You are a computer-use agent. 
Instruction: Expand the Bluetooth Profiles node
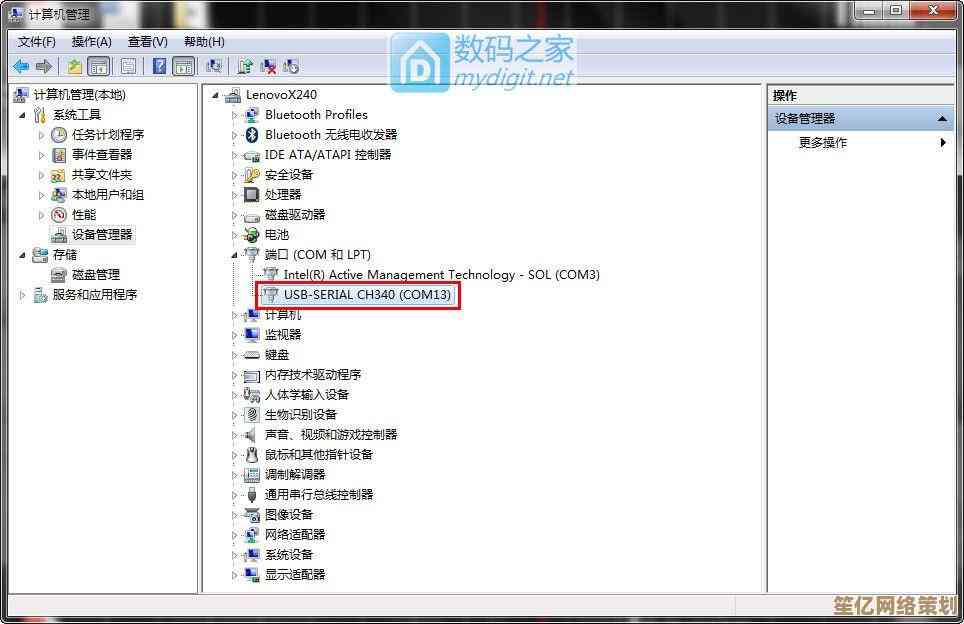(x=234, y=115)
